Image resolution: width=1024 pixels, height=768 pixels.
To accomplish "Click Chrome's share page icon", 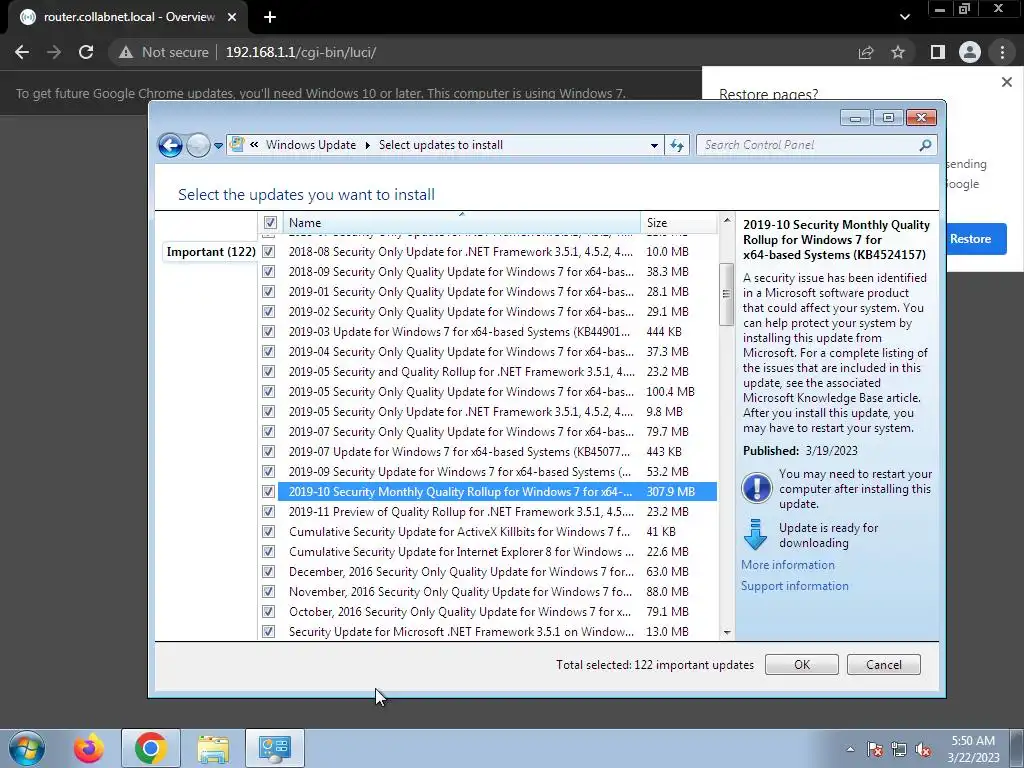I will coord(866,52).
